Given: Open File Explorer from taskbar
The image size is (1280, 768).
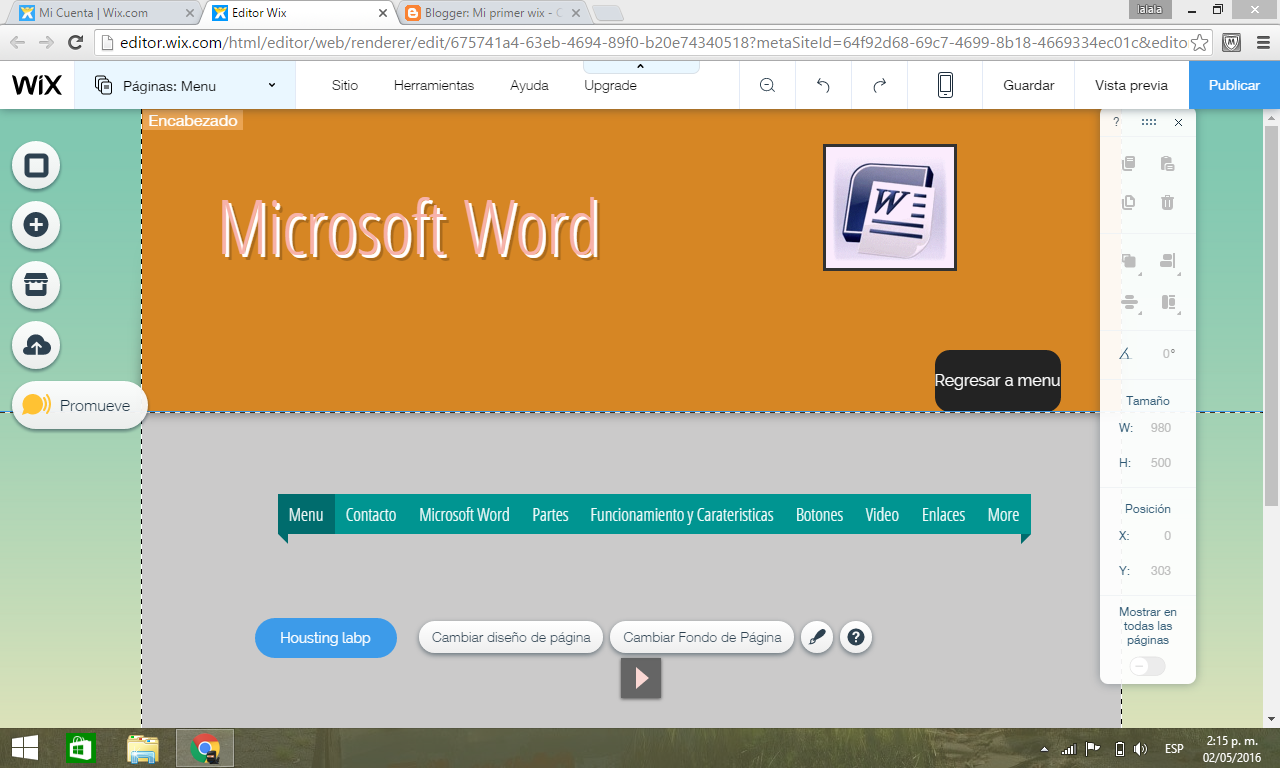Looking at the screenshot, I should (143, 748).
